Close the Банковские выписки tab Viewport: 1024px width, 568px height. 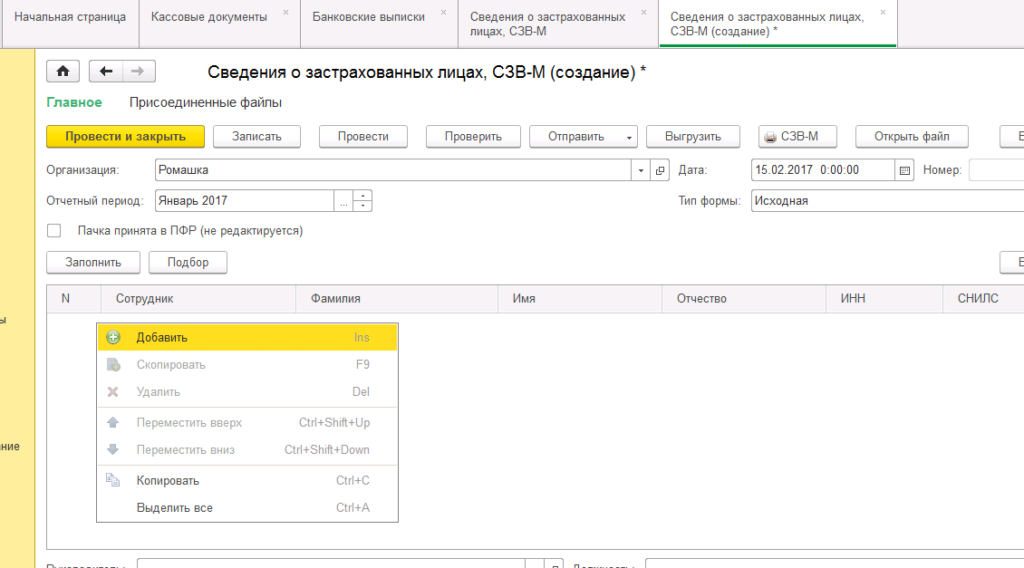[x=443, y=13]
